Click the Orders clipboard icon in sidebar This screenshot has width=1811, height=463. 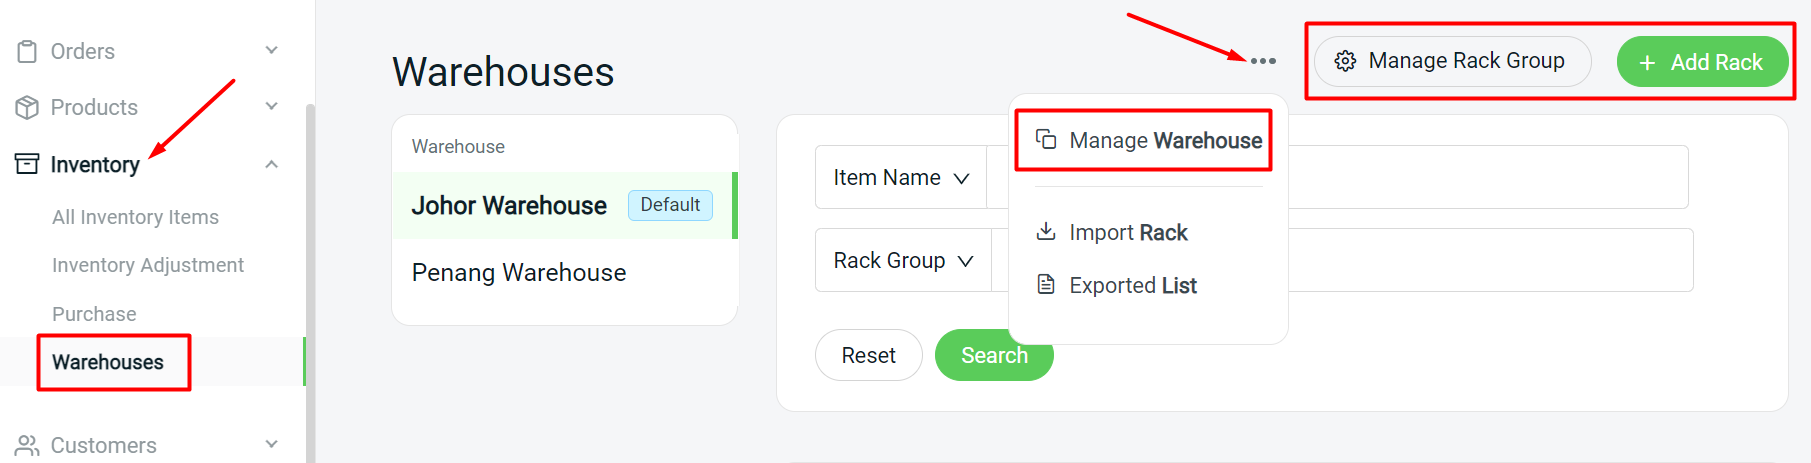(27, 51)
